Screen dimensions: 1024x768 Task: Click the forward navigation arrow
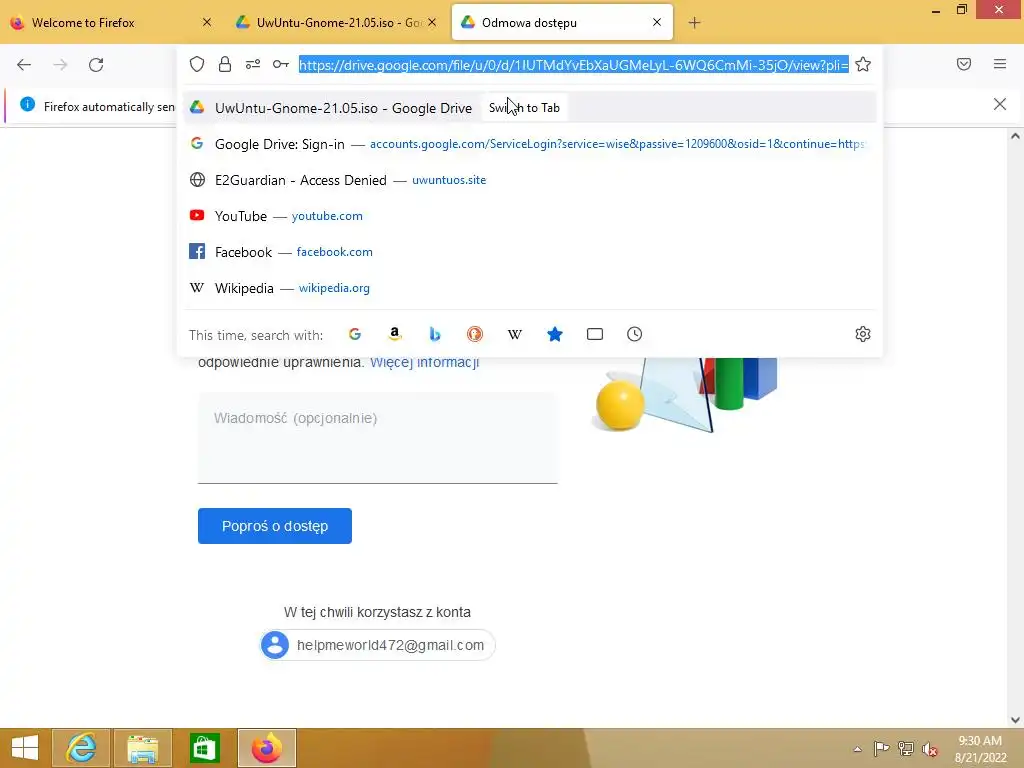click(60, 65)
